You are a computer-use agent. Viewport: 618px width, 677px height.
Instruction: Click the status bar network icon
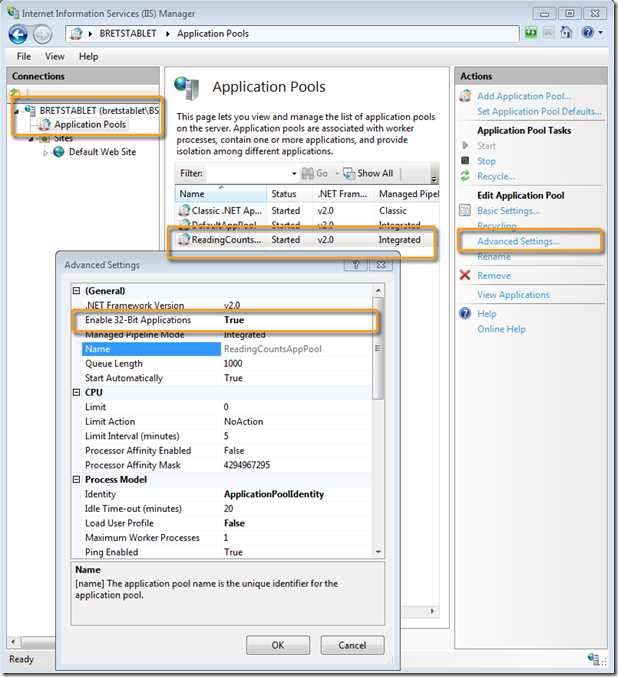click(594, 659)
